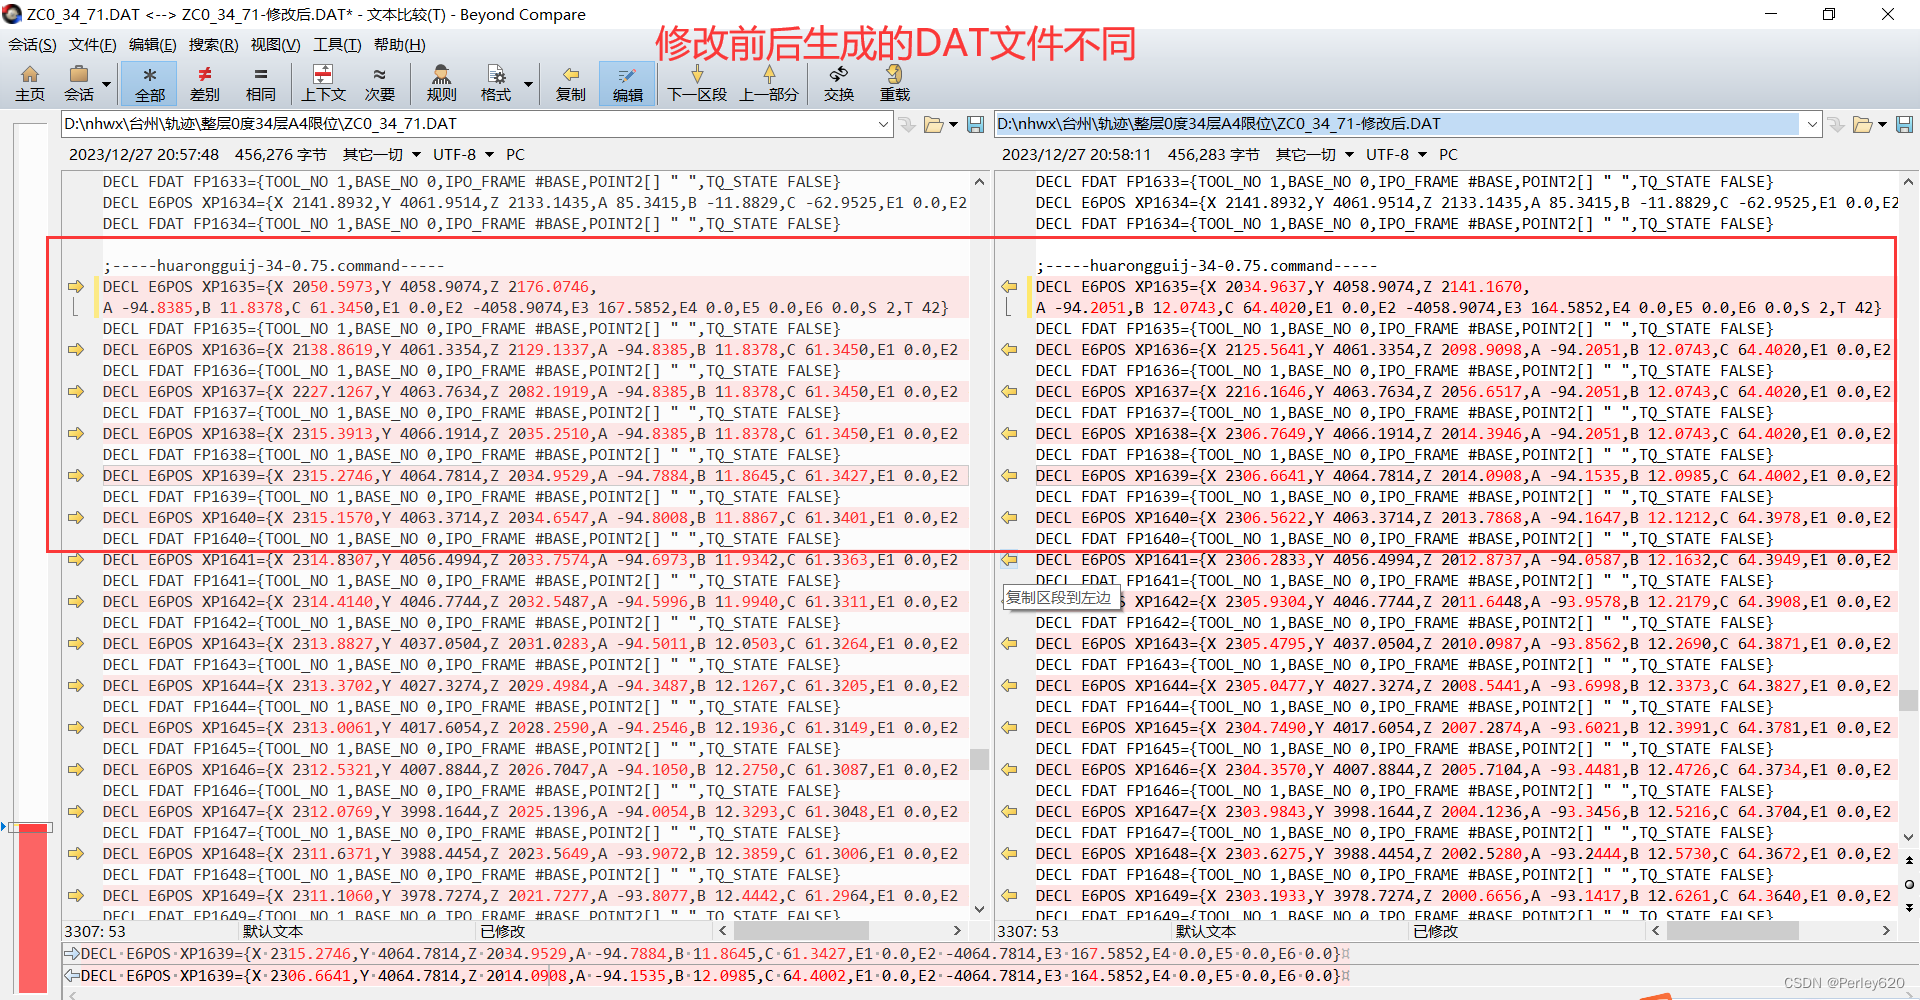Open right pane UTF-8 encoding dropdown

click(x=1396, y=154)
